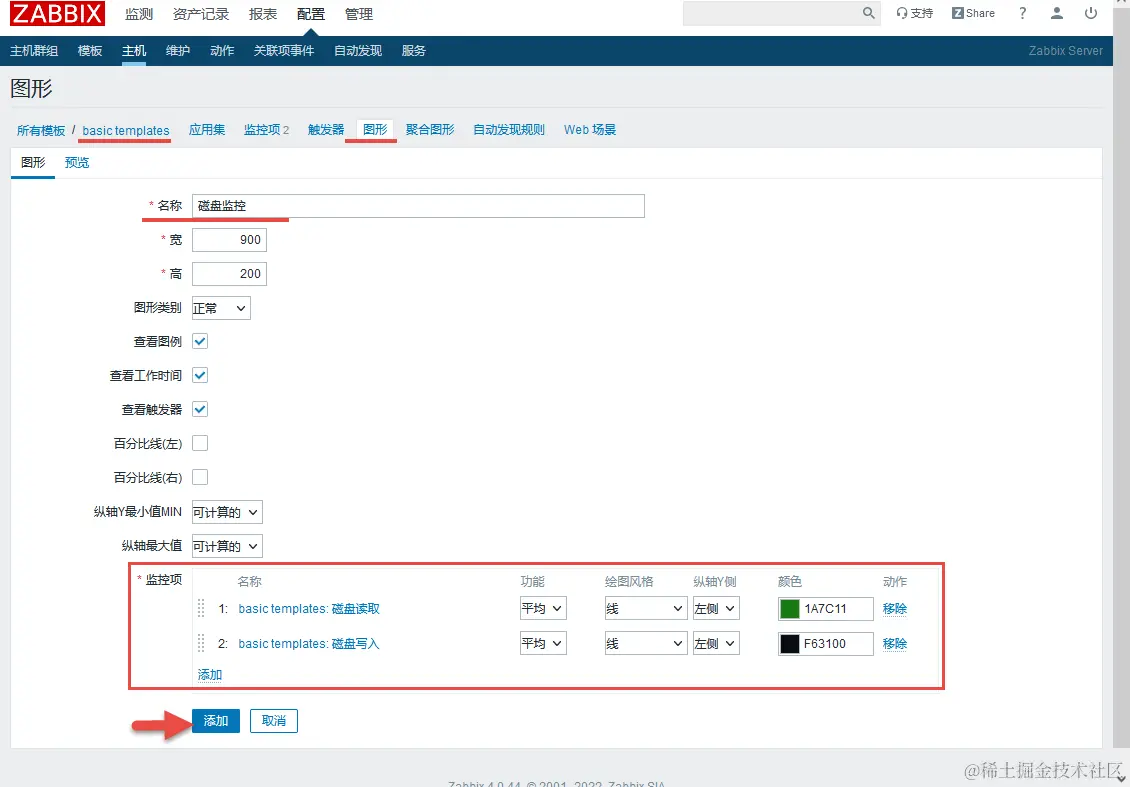Screen dimensions: 1130x787
Task: Click the 取消 button
Action: [273, 720]
